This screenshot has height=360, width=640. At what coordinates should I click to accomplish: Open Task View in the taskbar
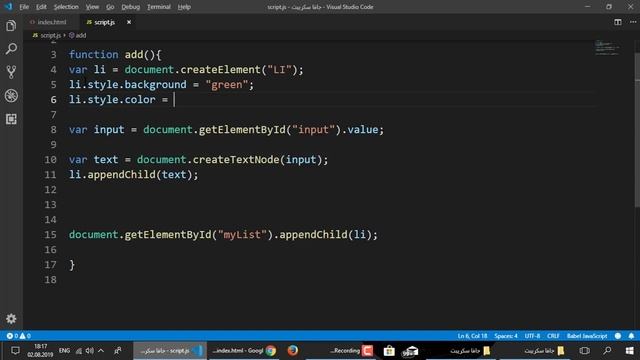584,351
